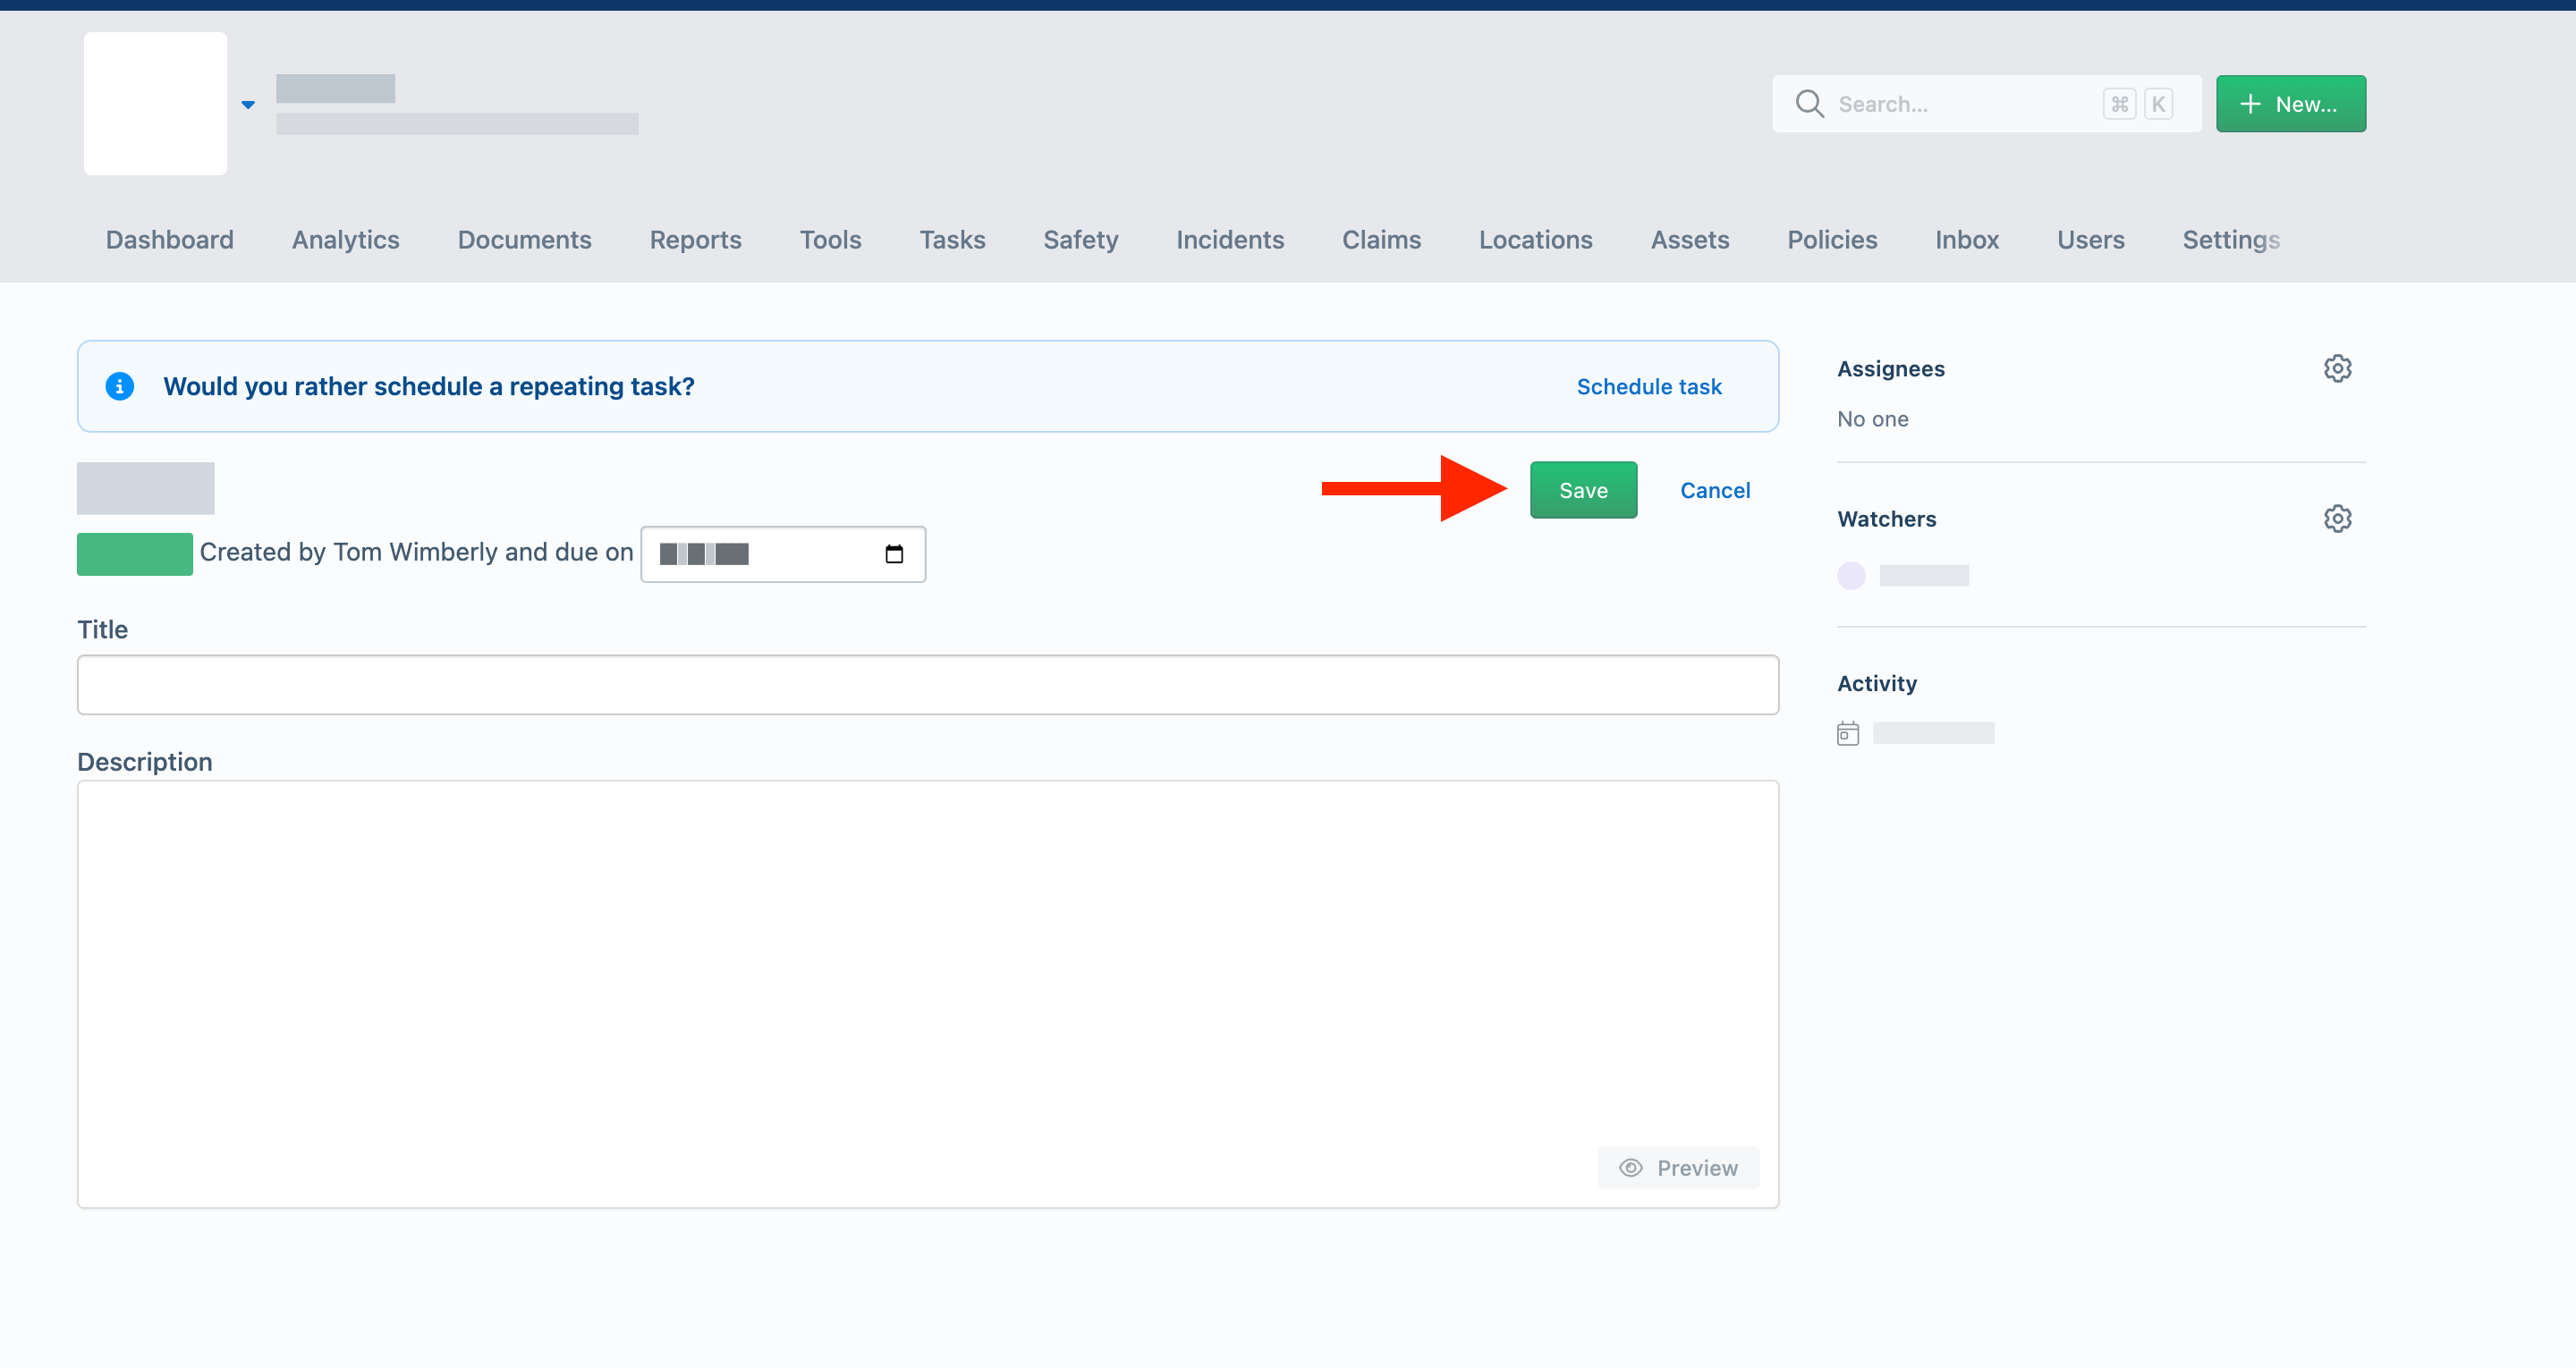Switch to the Reports tab
This screenshot has width=2576, height=1368.
696,240
